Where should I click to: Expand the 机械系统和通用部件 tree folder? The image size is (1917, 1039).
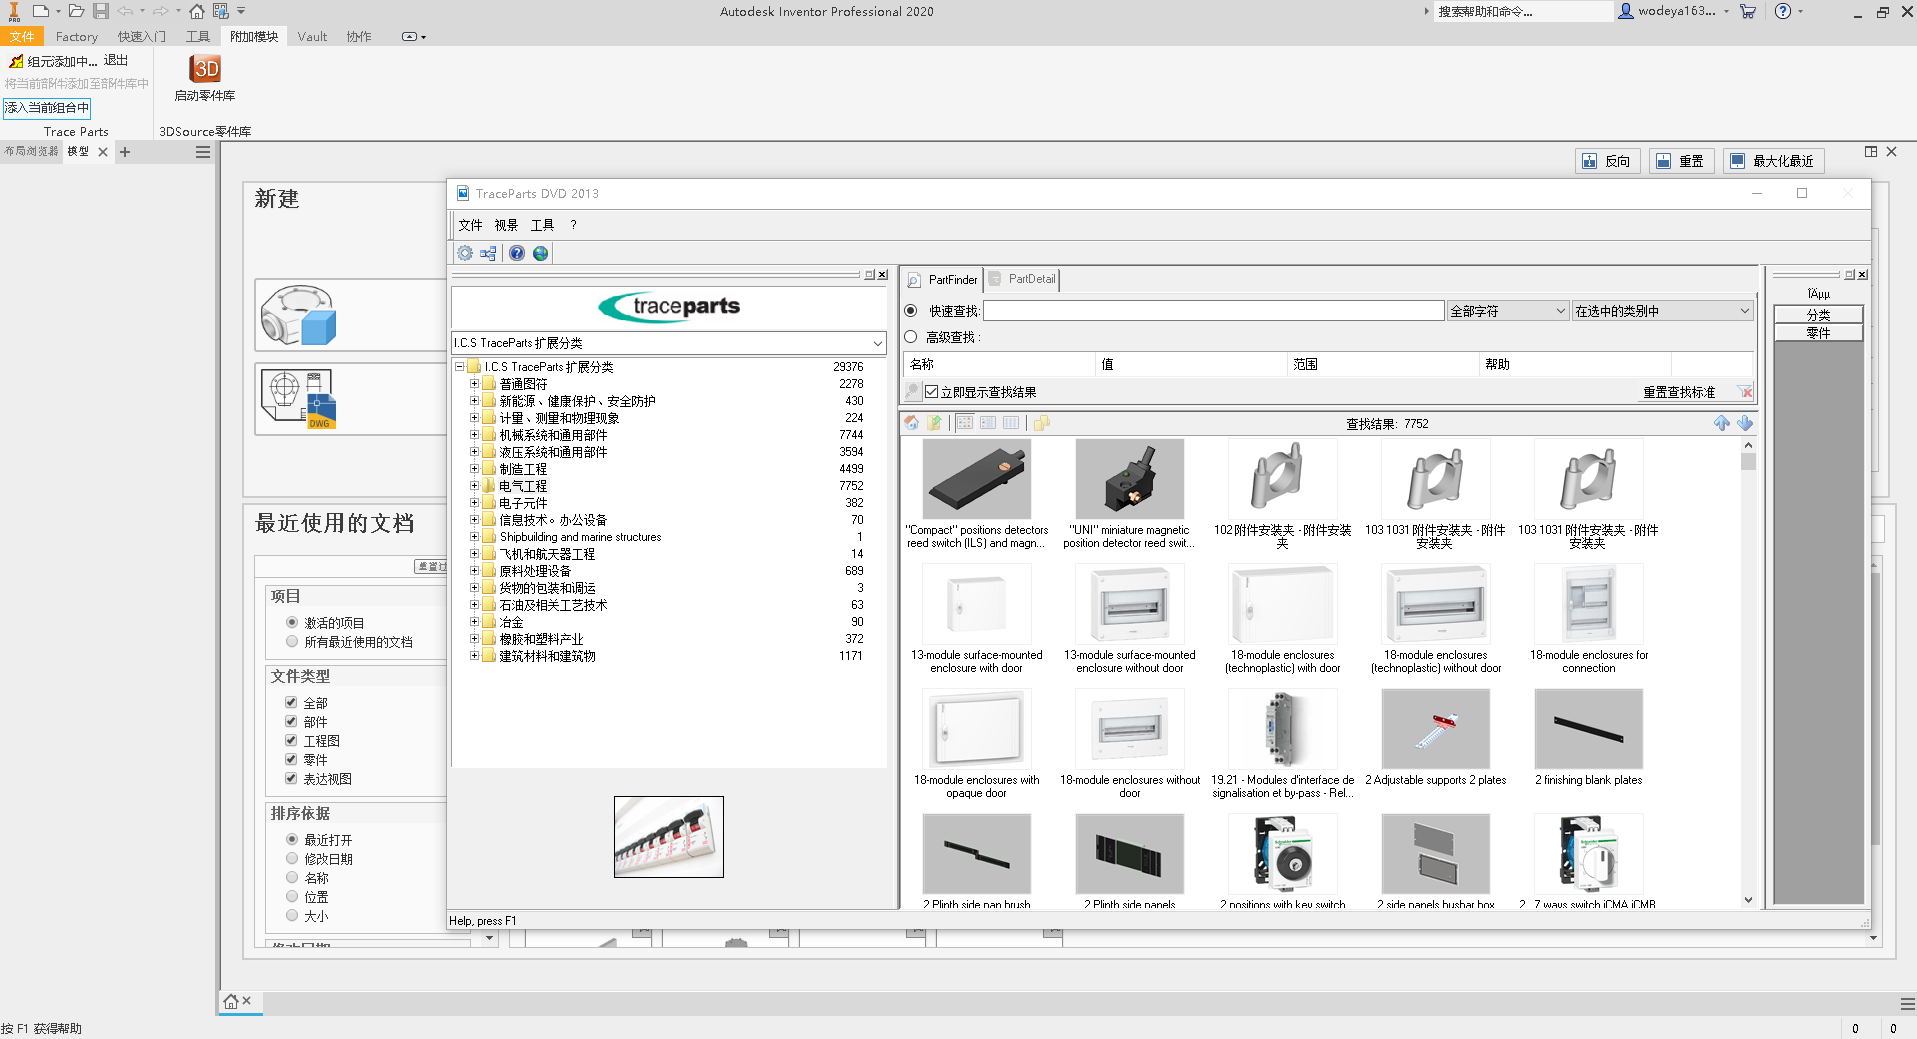475,435
